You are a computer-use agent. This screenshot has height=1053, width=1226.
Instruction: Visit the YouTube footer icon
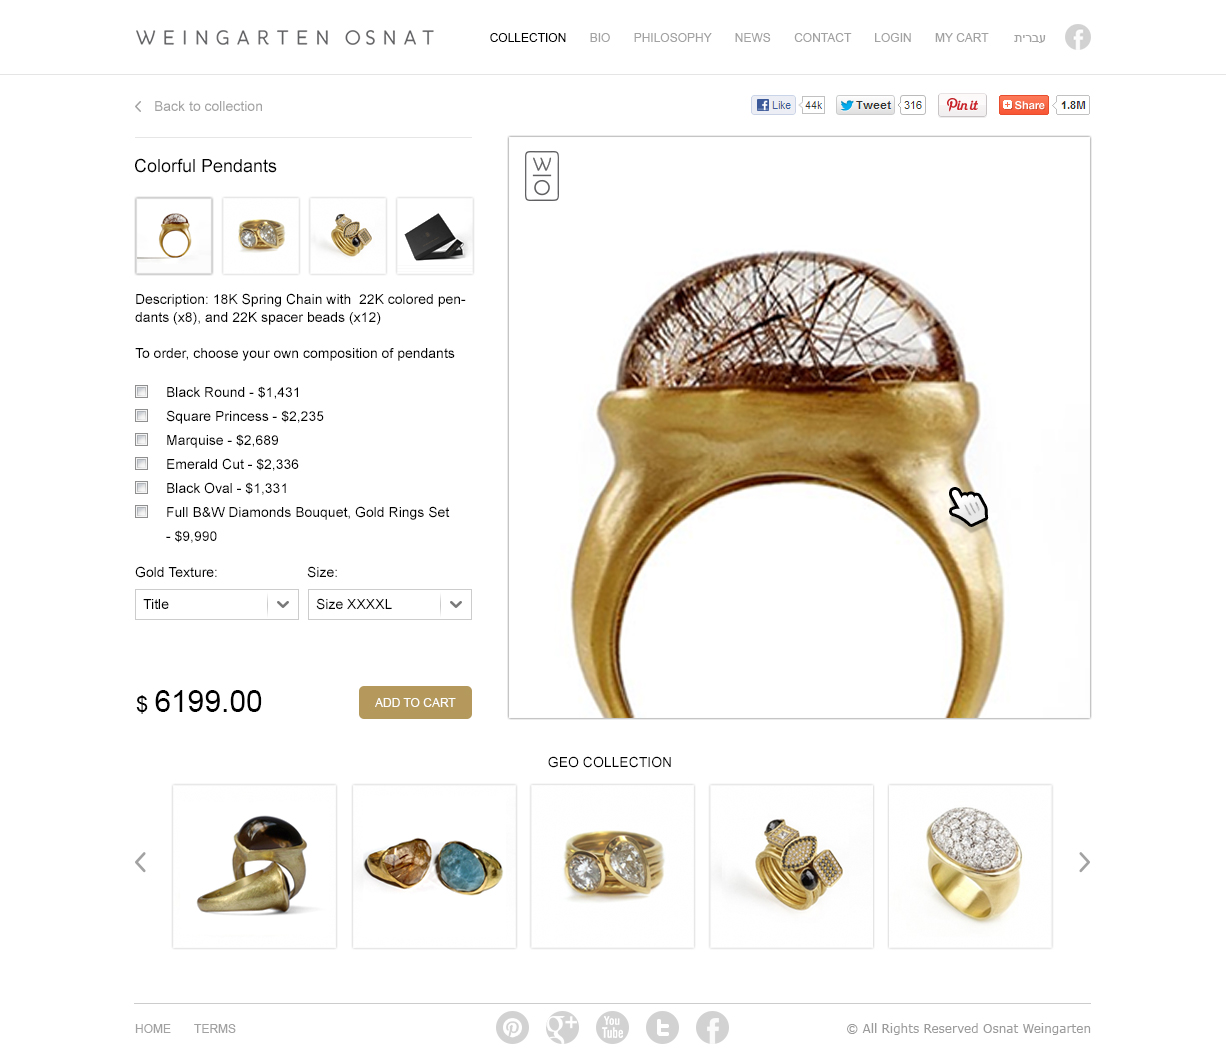point(612,1027)
